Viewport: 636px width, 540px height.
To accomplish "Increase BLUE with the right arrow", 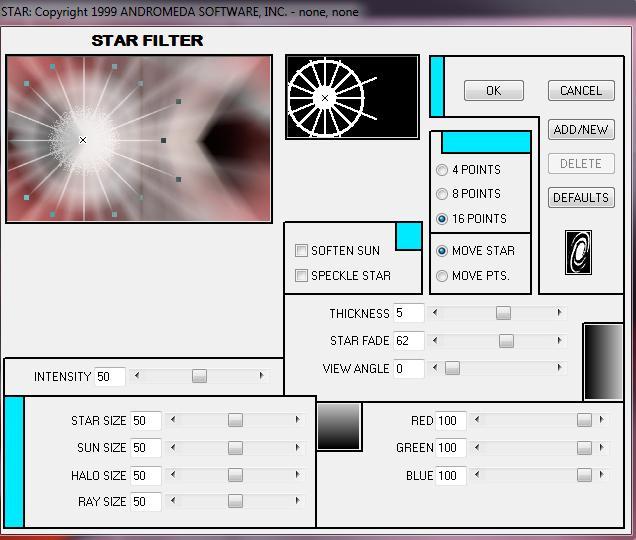I will coord(602,474).
